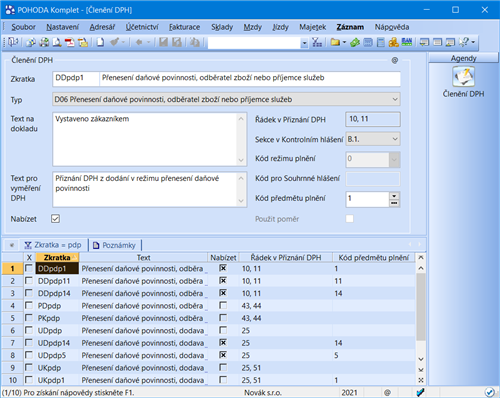Viewport: 500px width, 398px height.
Task: Select the Zkratka = pdp filter tab
Action: click(53, 245)
